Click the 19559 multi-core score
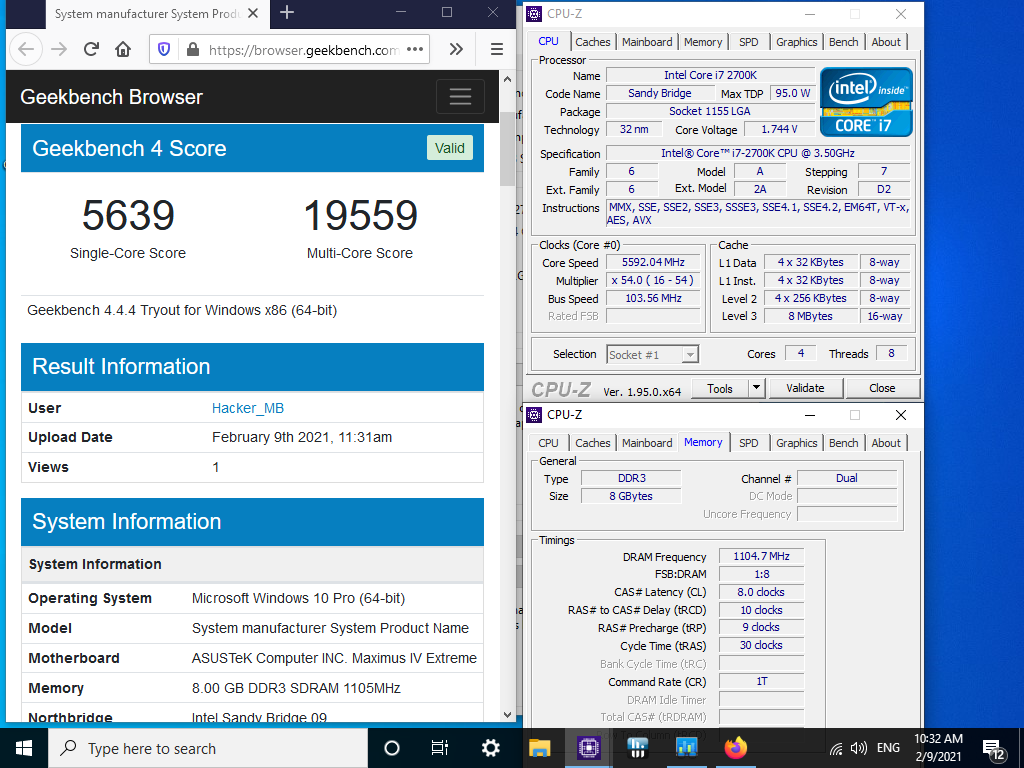Screen dimensions: 1024x768 pyautogui.click(x=360, y=216)
